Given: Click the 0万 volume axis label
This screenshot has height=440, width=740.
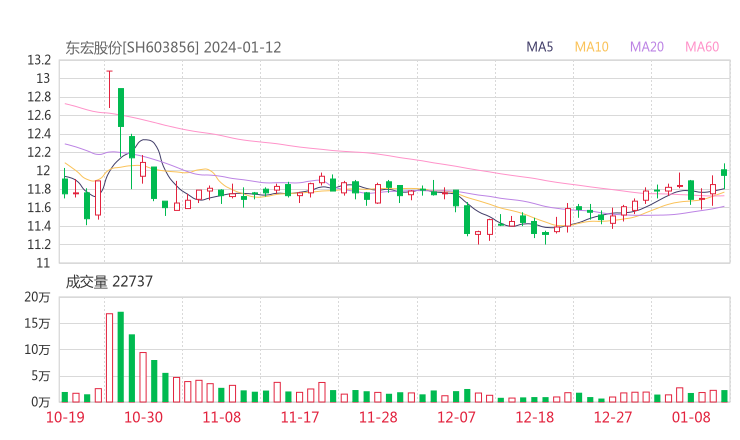Looking at the screenshot, I should pos(41,402).
